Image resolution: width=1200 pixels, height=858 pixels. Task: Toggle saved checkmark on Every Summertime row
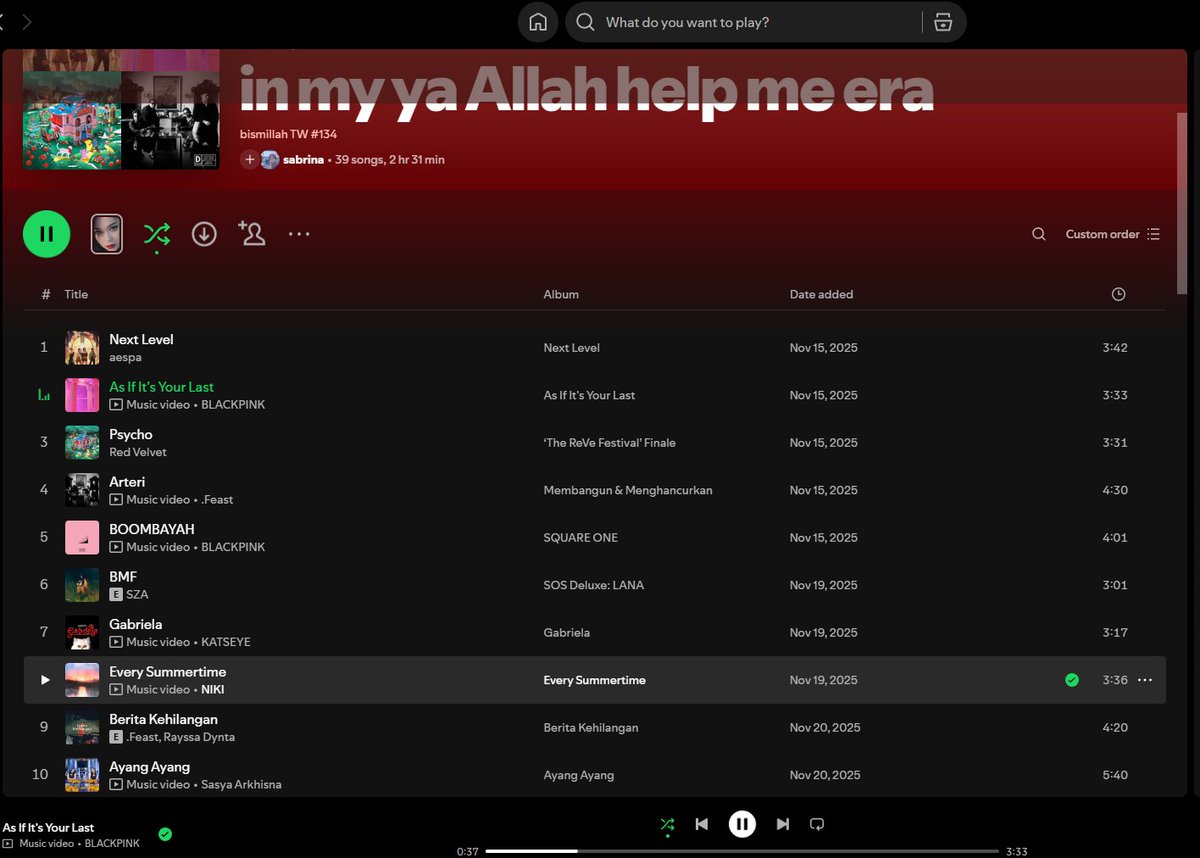coord(1072,680)
